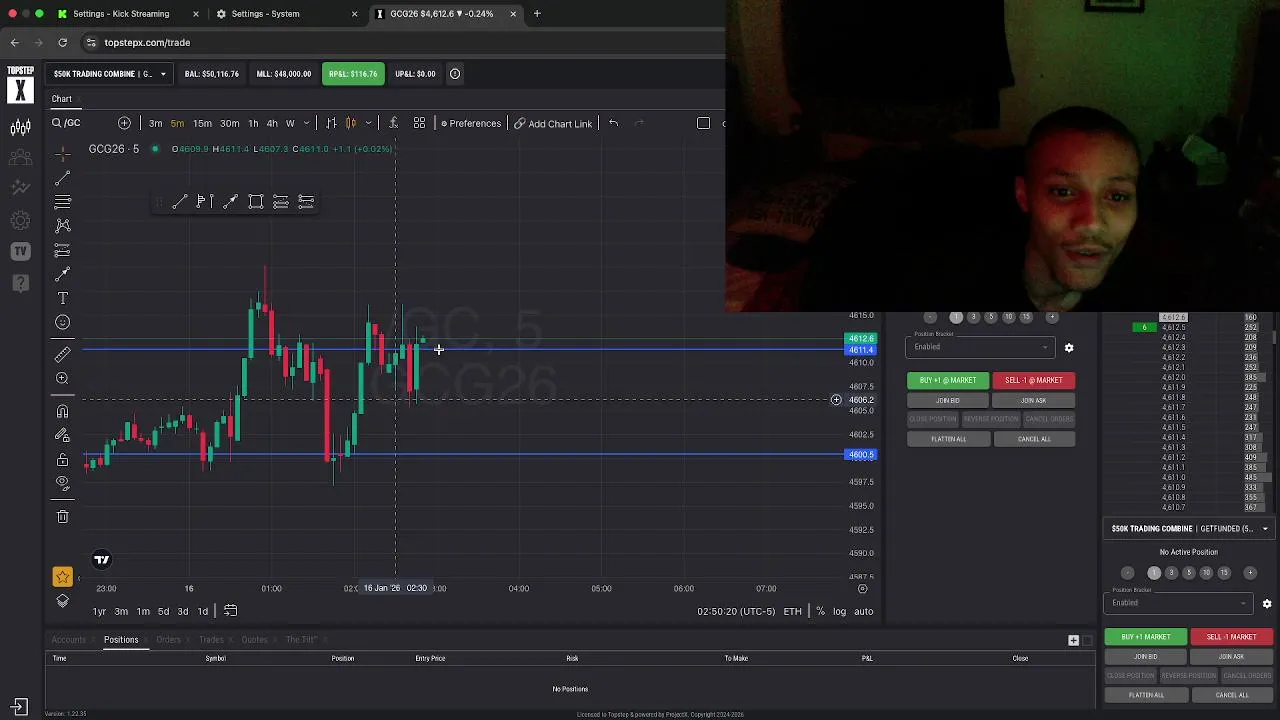1280x720 pixels.
Task: Click the logout icon at sidebar bottom
Action: point(20,706)
